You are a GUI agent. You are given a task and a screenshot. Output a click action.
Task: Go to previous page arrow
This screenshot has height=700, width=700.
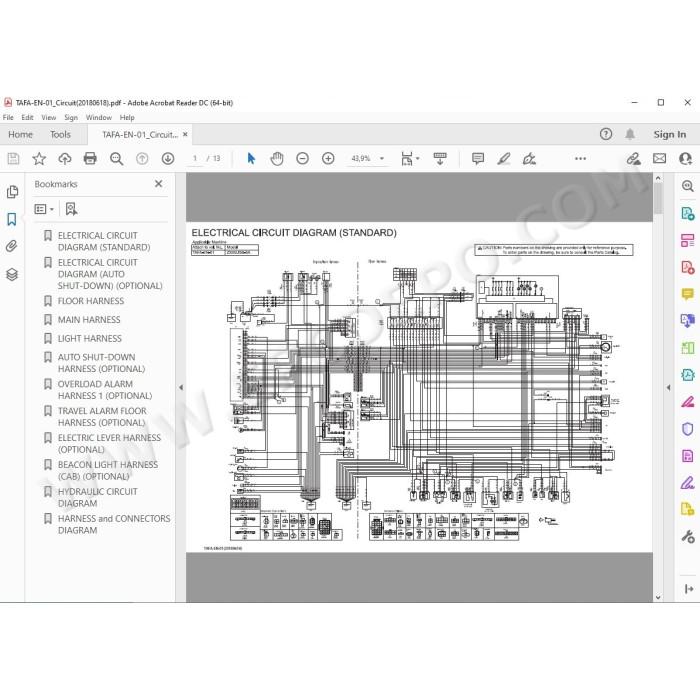coord(142,158)
